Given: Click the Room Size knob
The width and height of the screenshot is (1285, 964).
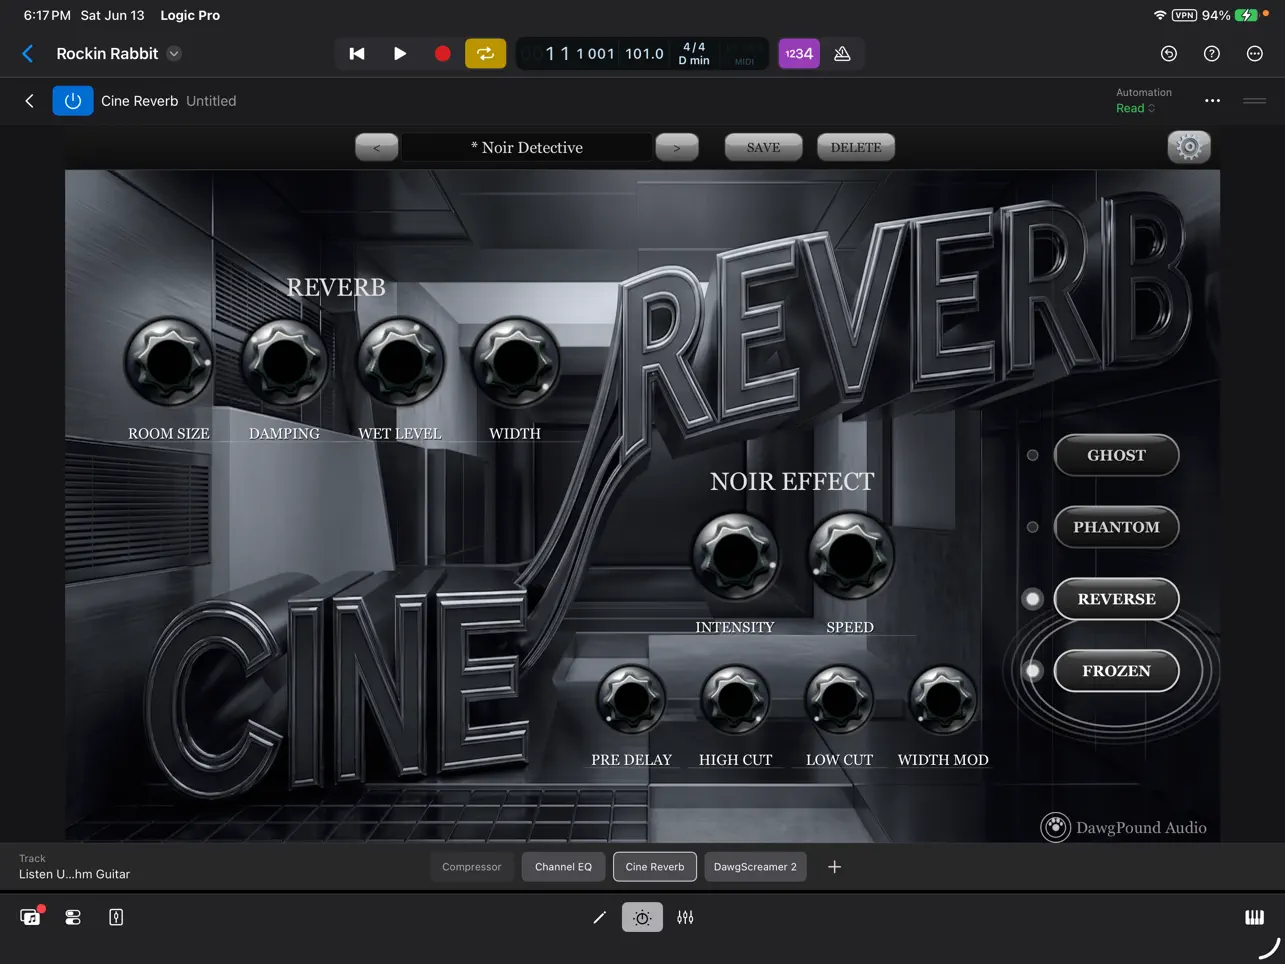Looking at the screenshot, I should pos(169,361).
